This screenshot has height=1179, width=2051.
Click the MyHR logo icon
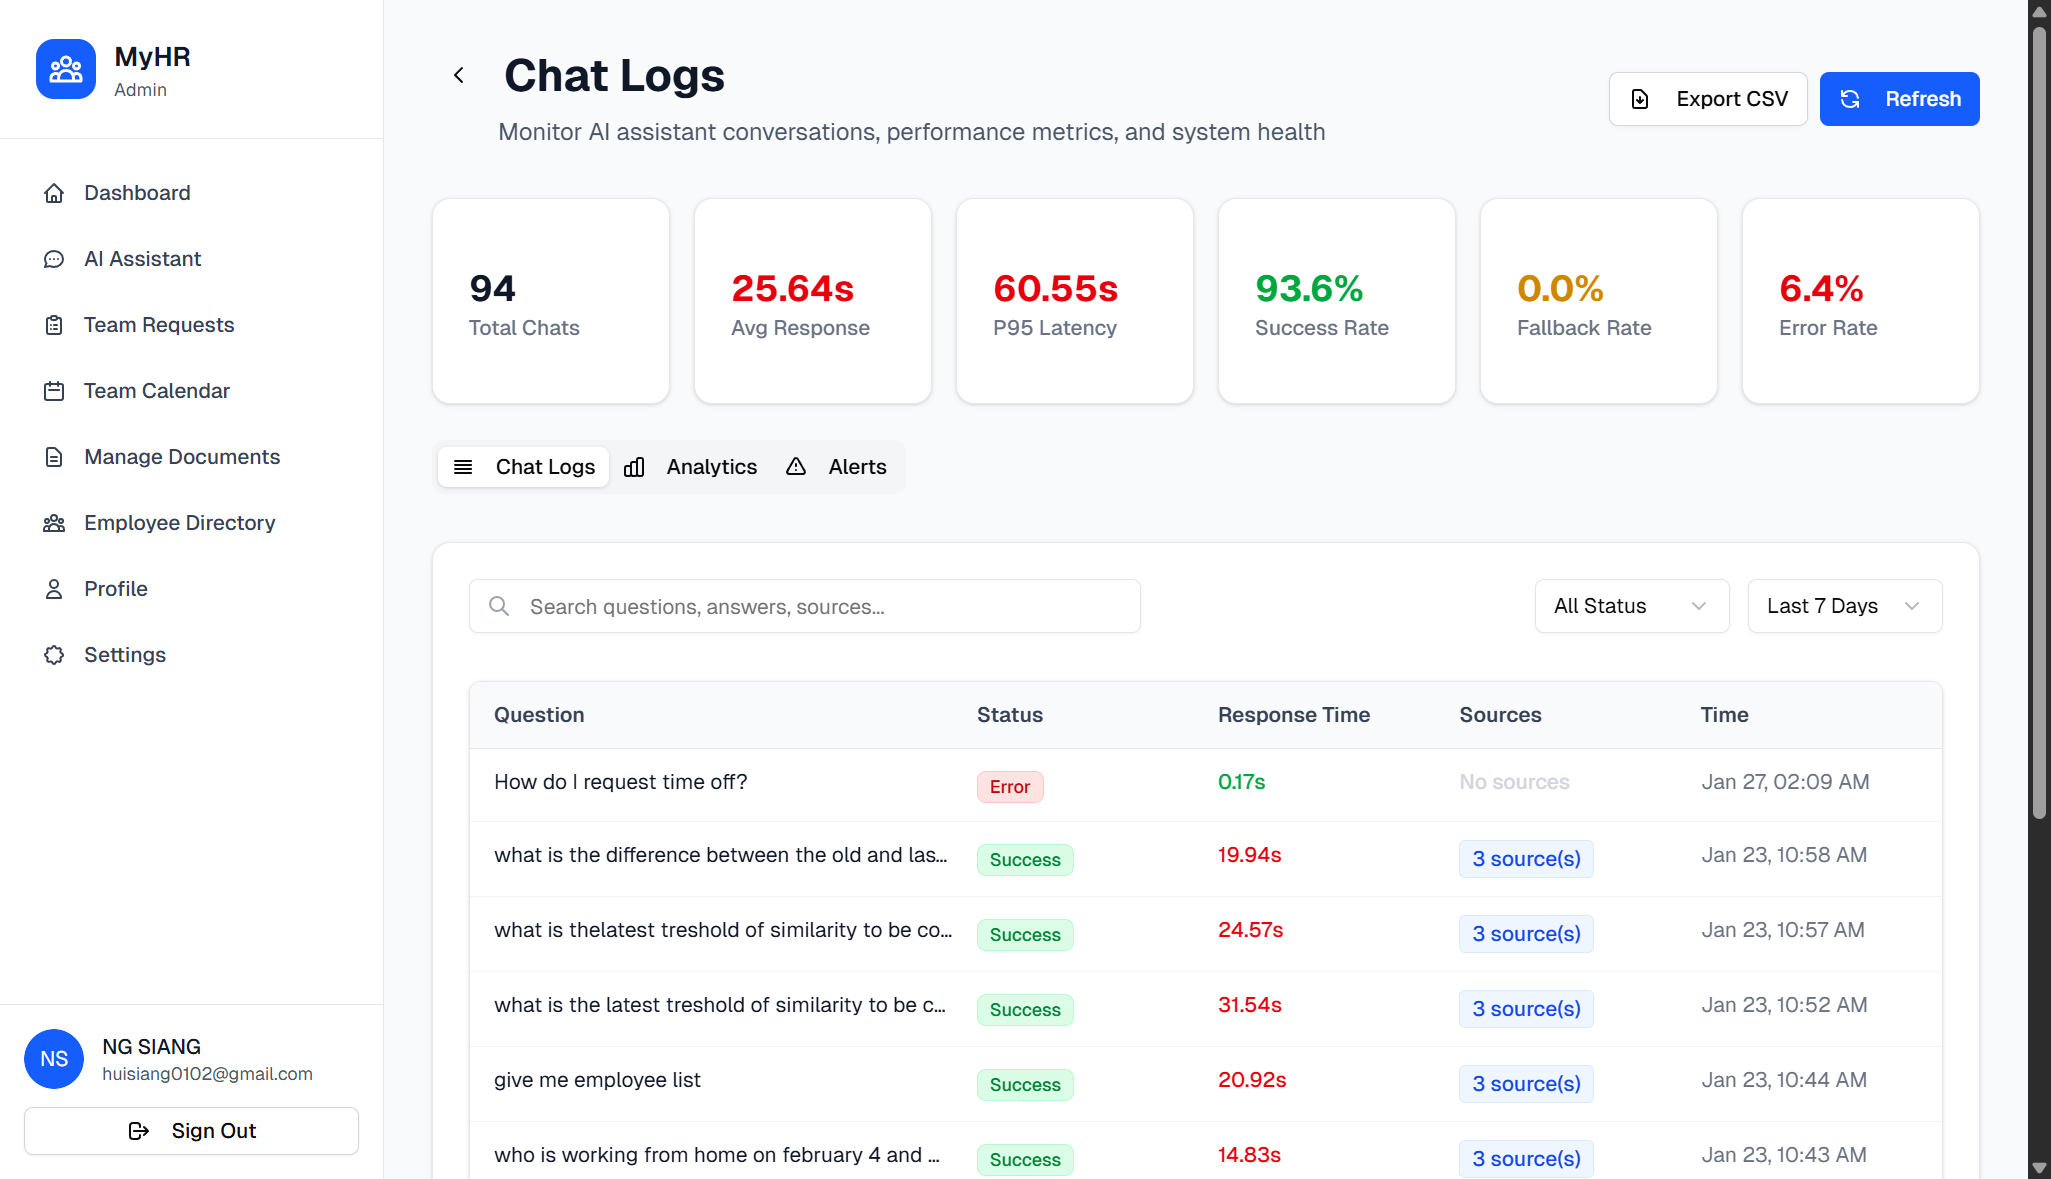click(x=66, y=69)
